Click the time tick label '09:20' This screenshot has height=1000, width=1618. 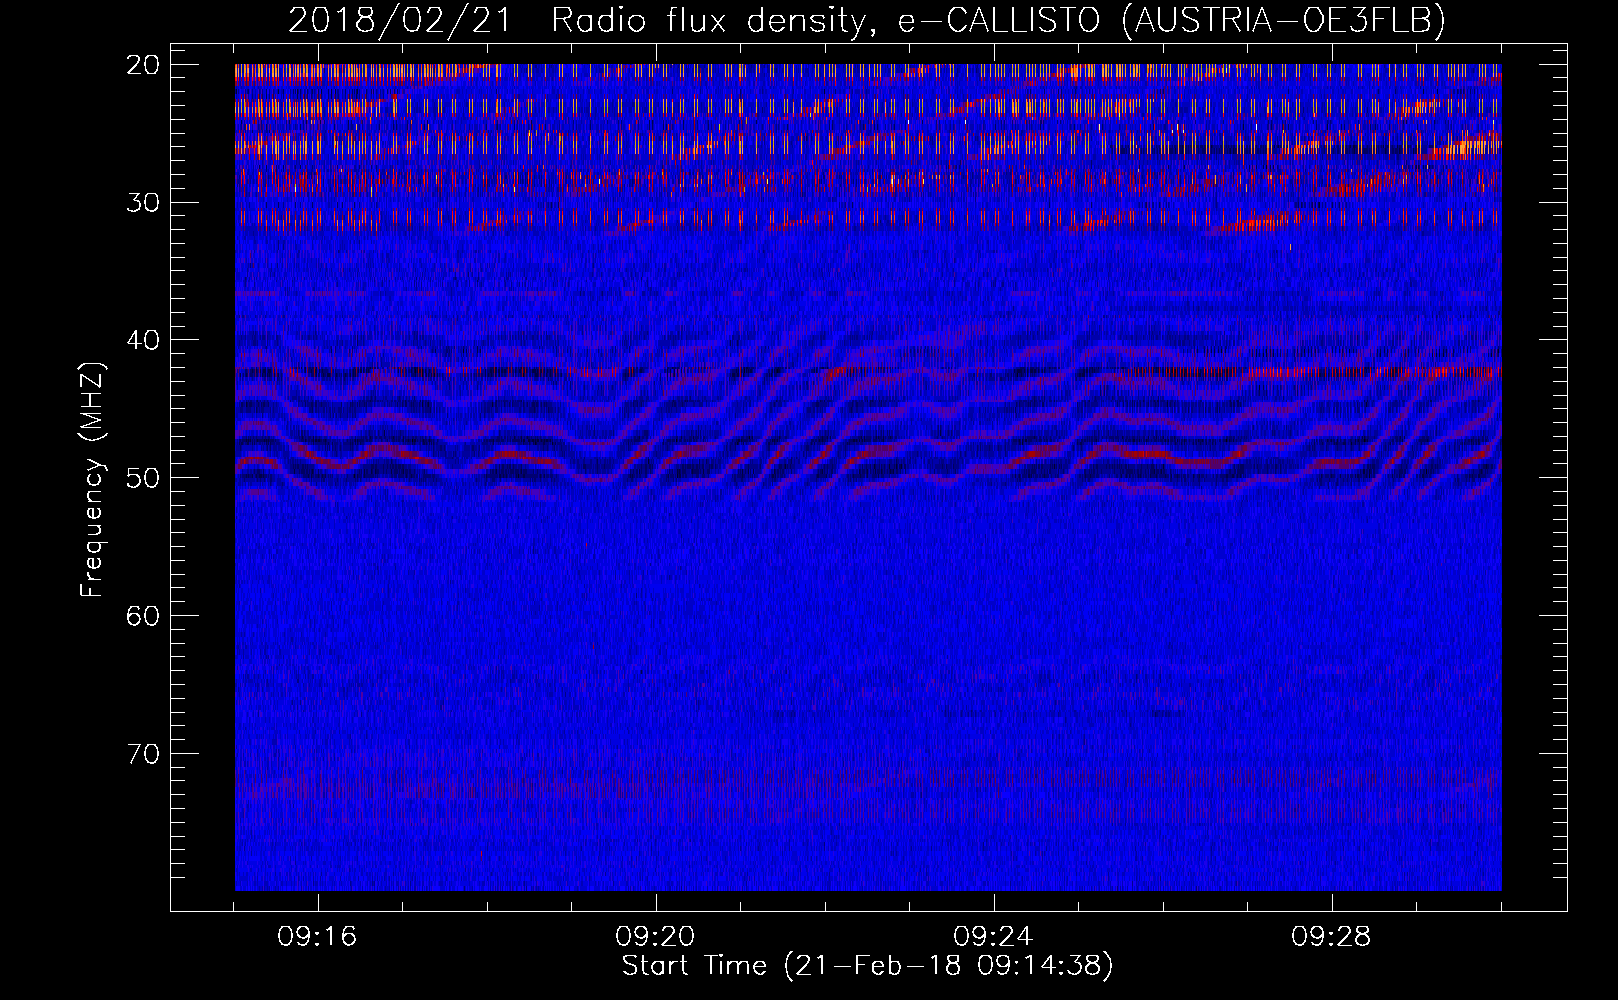click(x=655, y=936)
